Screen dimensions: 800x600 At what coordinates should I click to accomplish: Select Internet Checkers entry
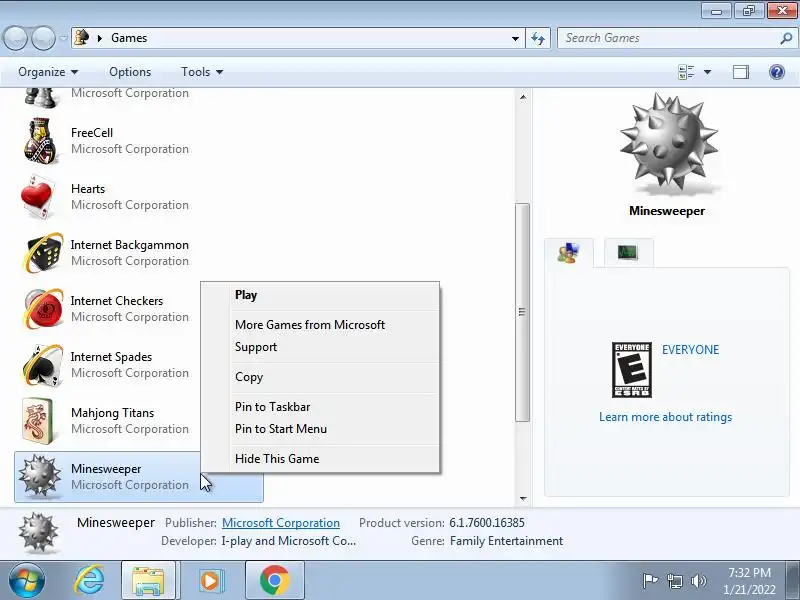click(x=107, y=309)
